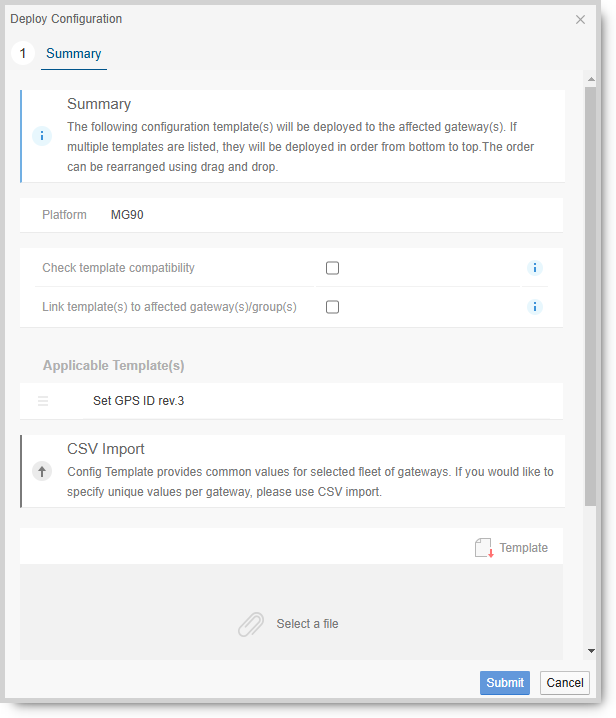Click the drag handle beside Set GPS ID rev.3
The height and width of the screenshot is (718, 616).
click(x=43, y=401)
